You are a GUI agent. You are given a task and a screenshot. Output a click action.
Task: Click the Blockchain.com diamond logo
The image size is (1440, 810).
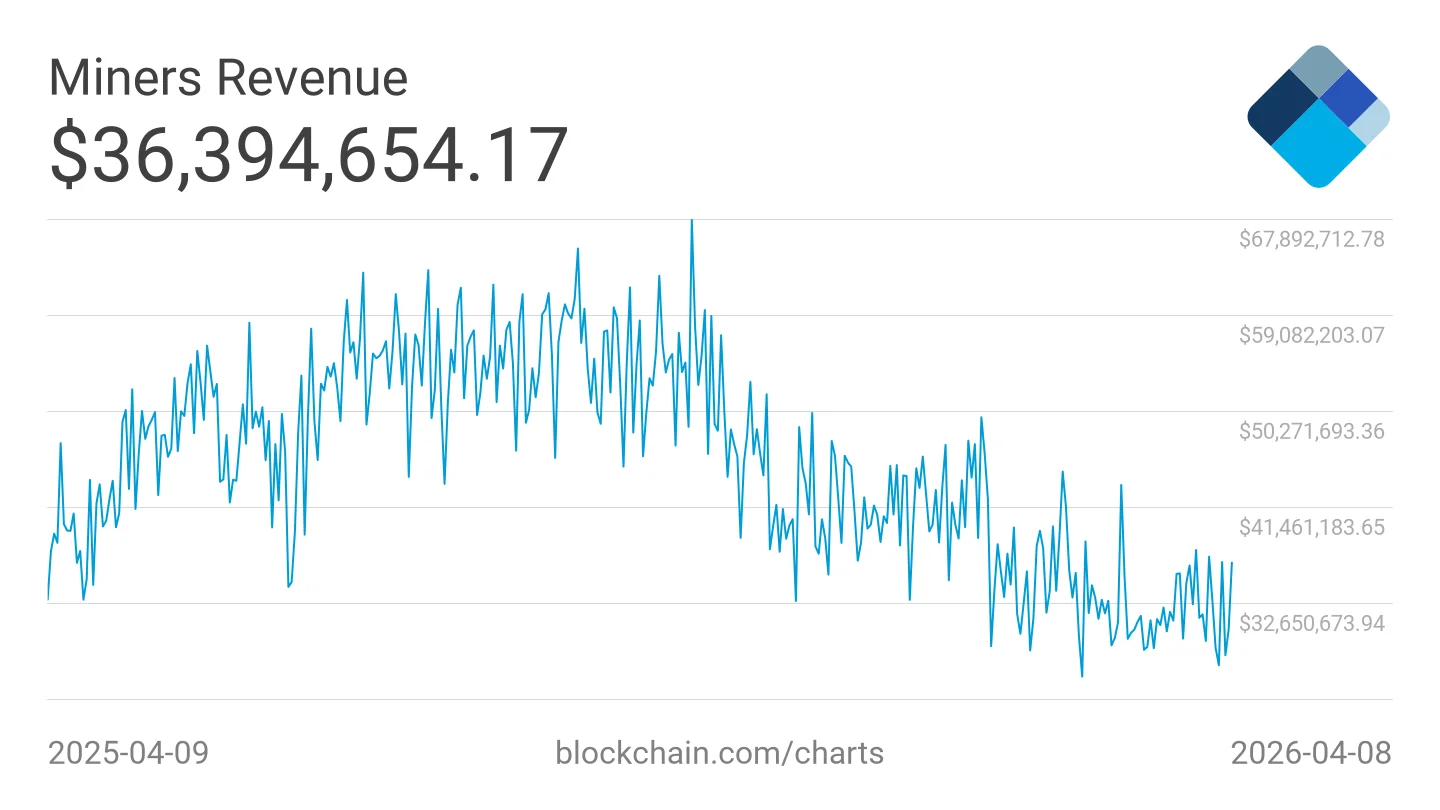pos(1318,116)
